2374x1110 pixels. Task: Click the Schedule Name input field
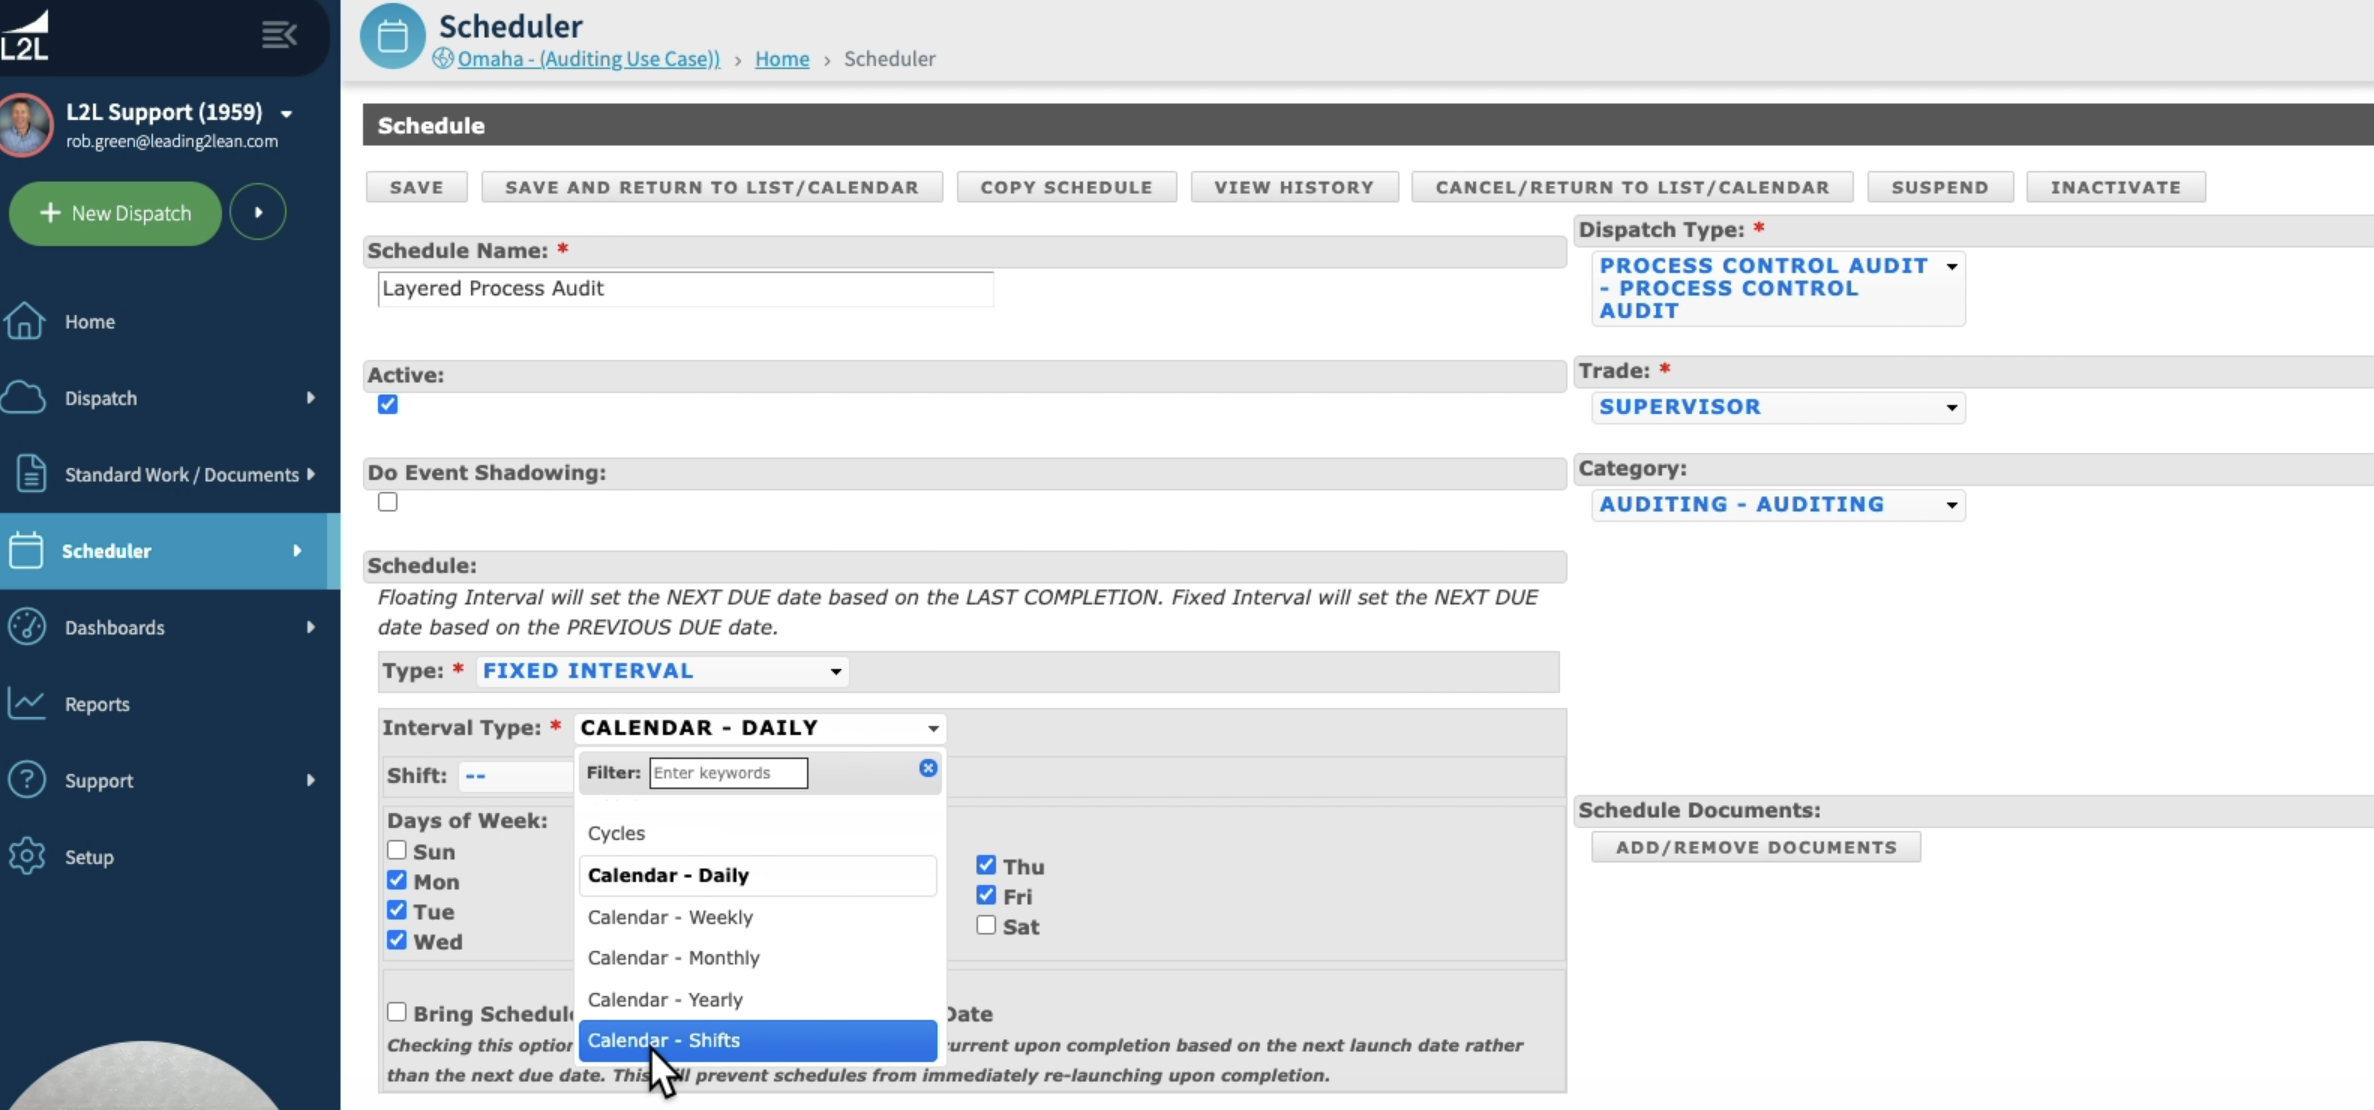coord(685,289)
